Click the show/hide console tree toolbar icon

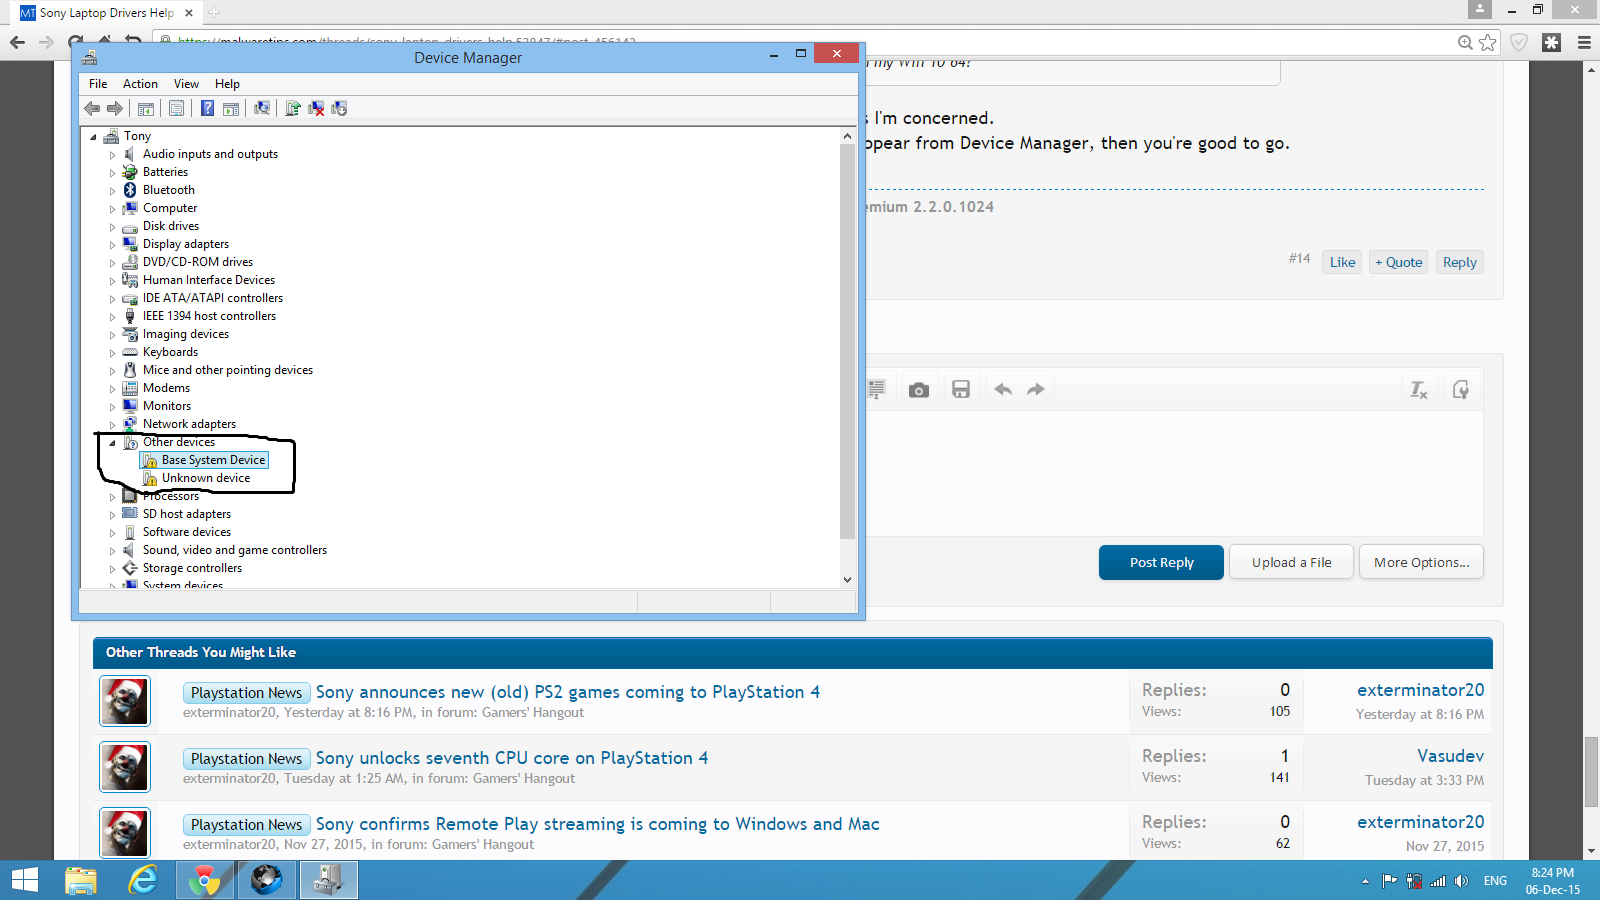[146, 108]
